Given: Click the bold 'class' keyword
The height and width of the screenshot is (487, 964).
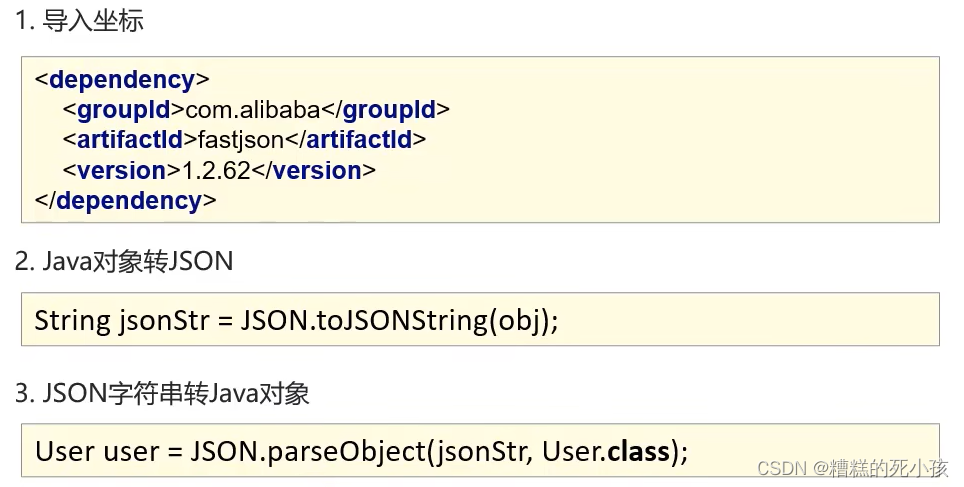Looking at the screenshot, I should point(639,451).
